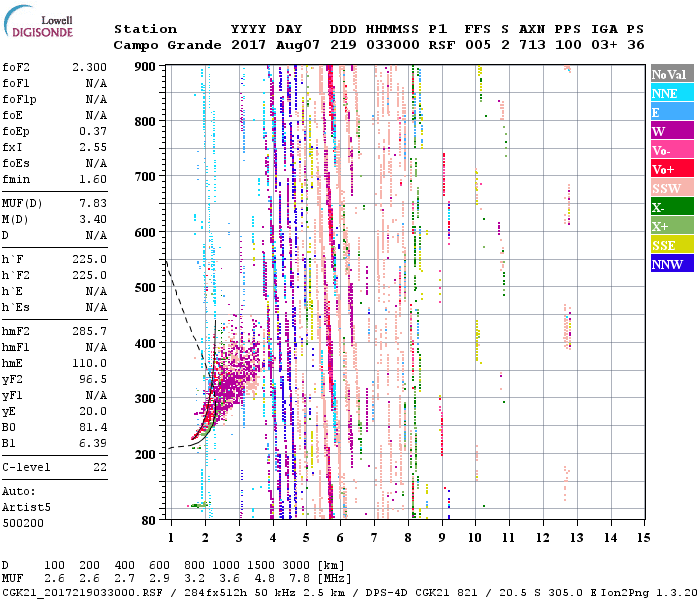Click the AXN value 713

click(x=532, y=45)
